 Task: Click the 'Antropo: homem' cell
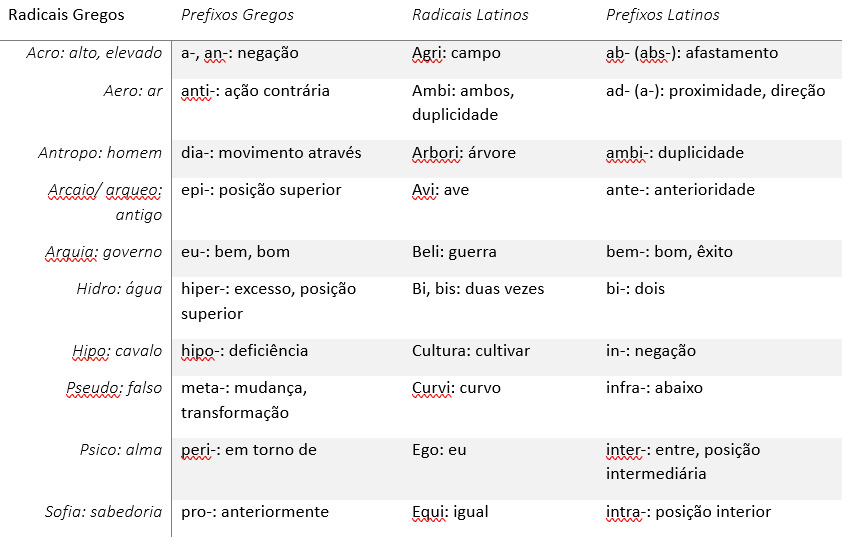tap(100, 153)
